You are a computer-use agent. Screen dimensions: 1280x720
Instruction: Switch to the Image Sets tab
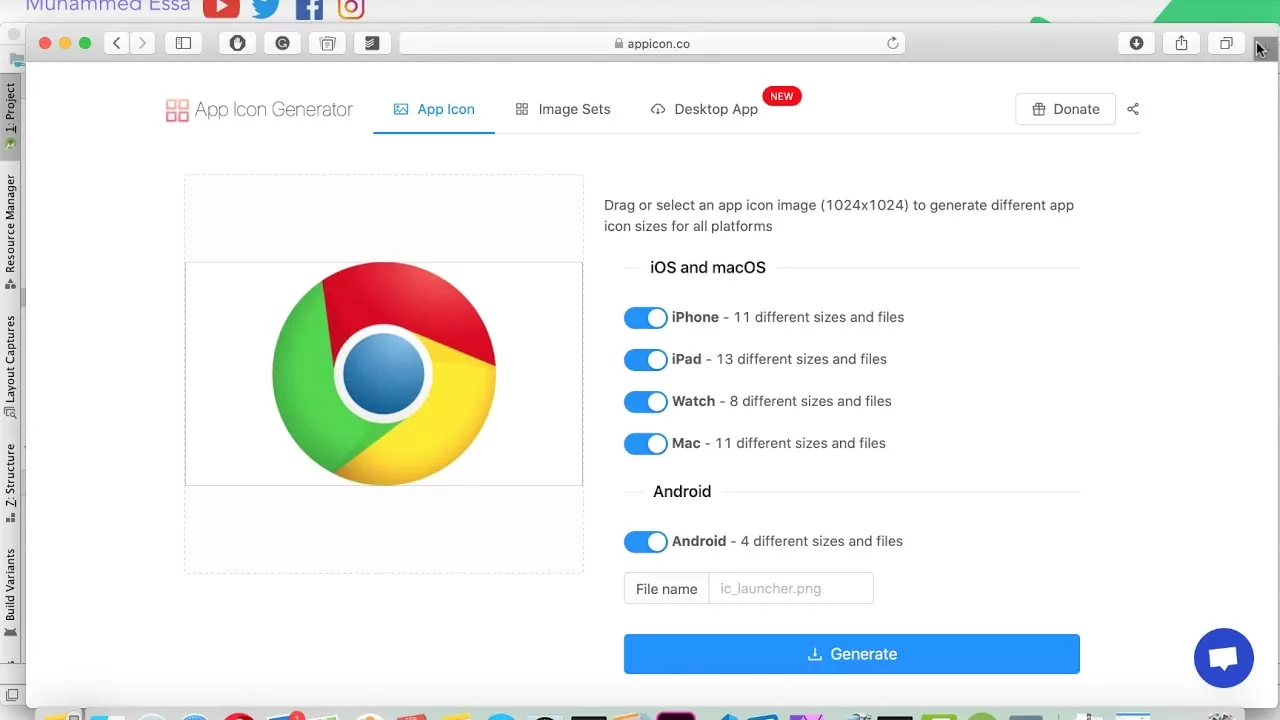click(x=563, y=109)
